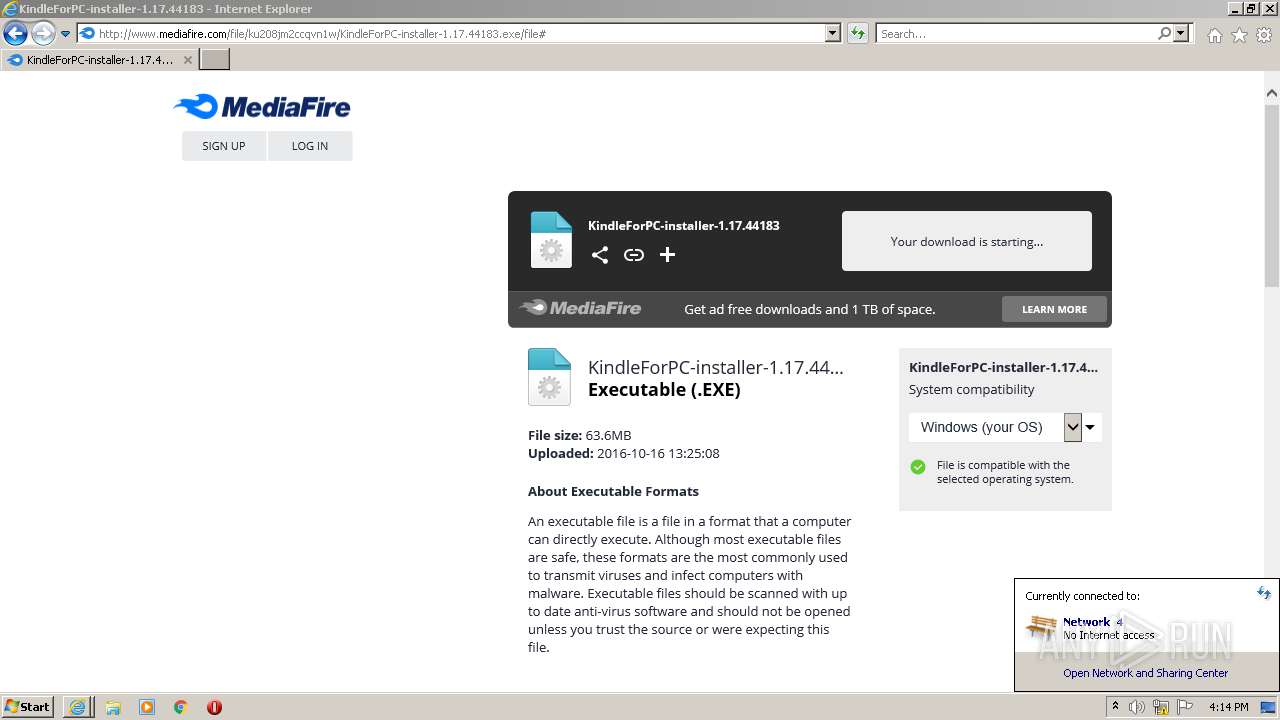Open the recent pages history dropdown
Viewport: 1280px width, 720px height.
click(x=66, y=34)
